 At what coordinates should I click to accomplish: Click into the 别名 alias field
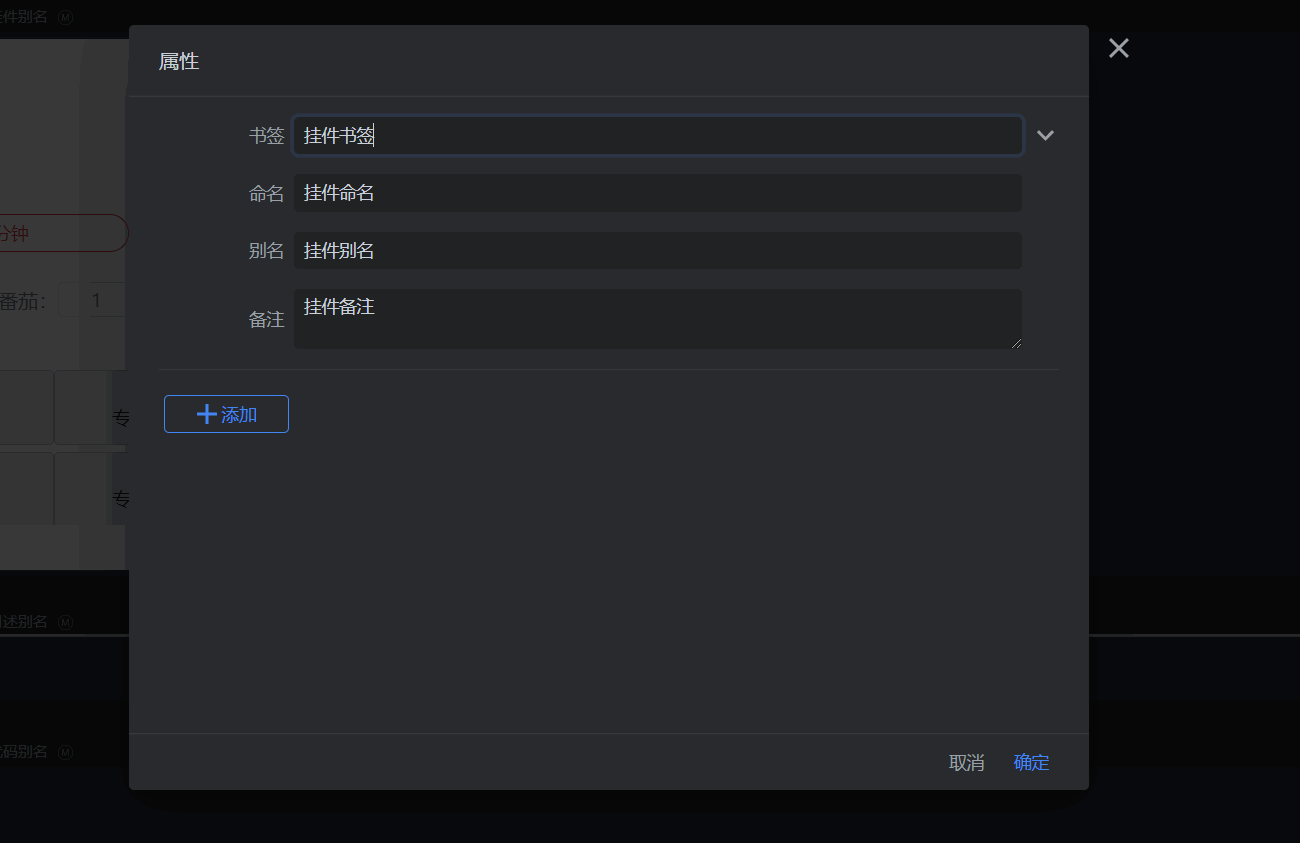click(657, 251)
